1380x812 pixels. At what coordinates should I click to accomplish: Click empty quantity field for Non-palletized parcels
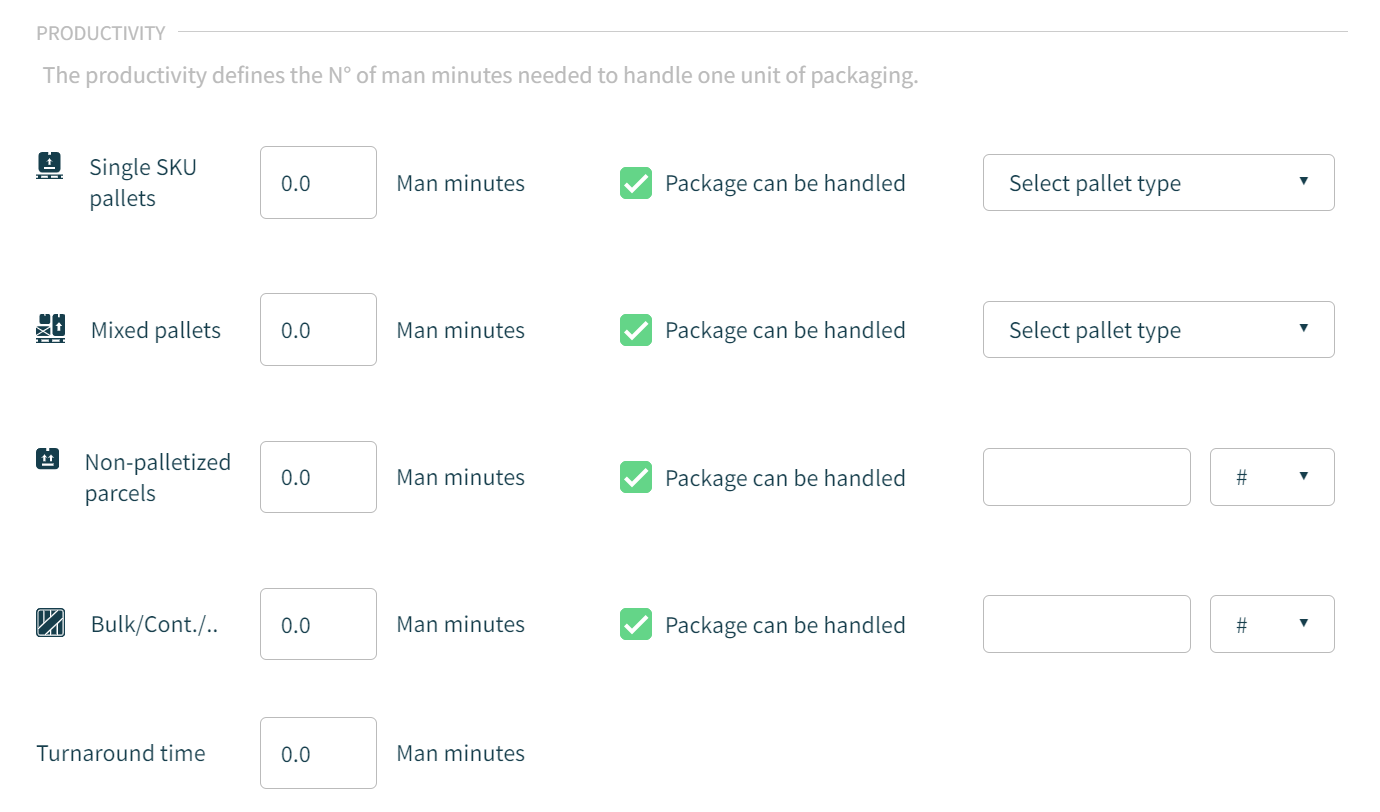[x=1087, y=477]
